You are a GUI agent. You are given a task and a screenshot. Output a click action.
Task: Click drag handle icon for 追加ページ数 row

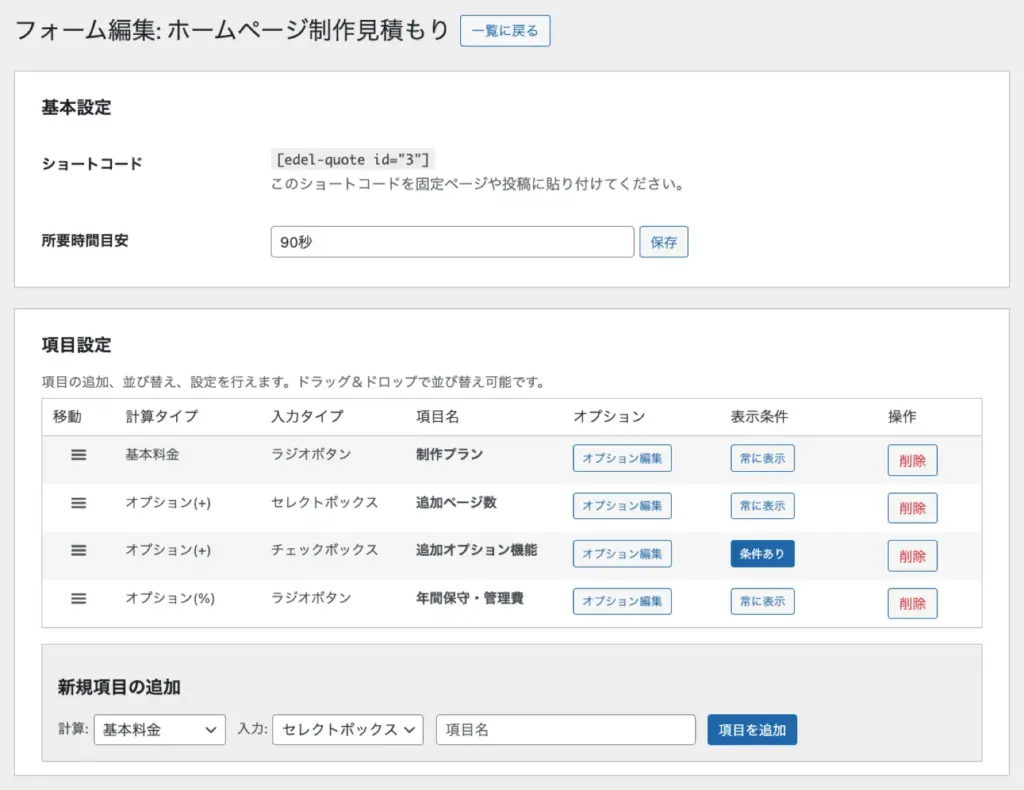(x=79, y=502)
